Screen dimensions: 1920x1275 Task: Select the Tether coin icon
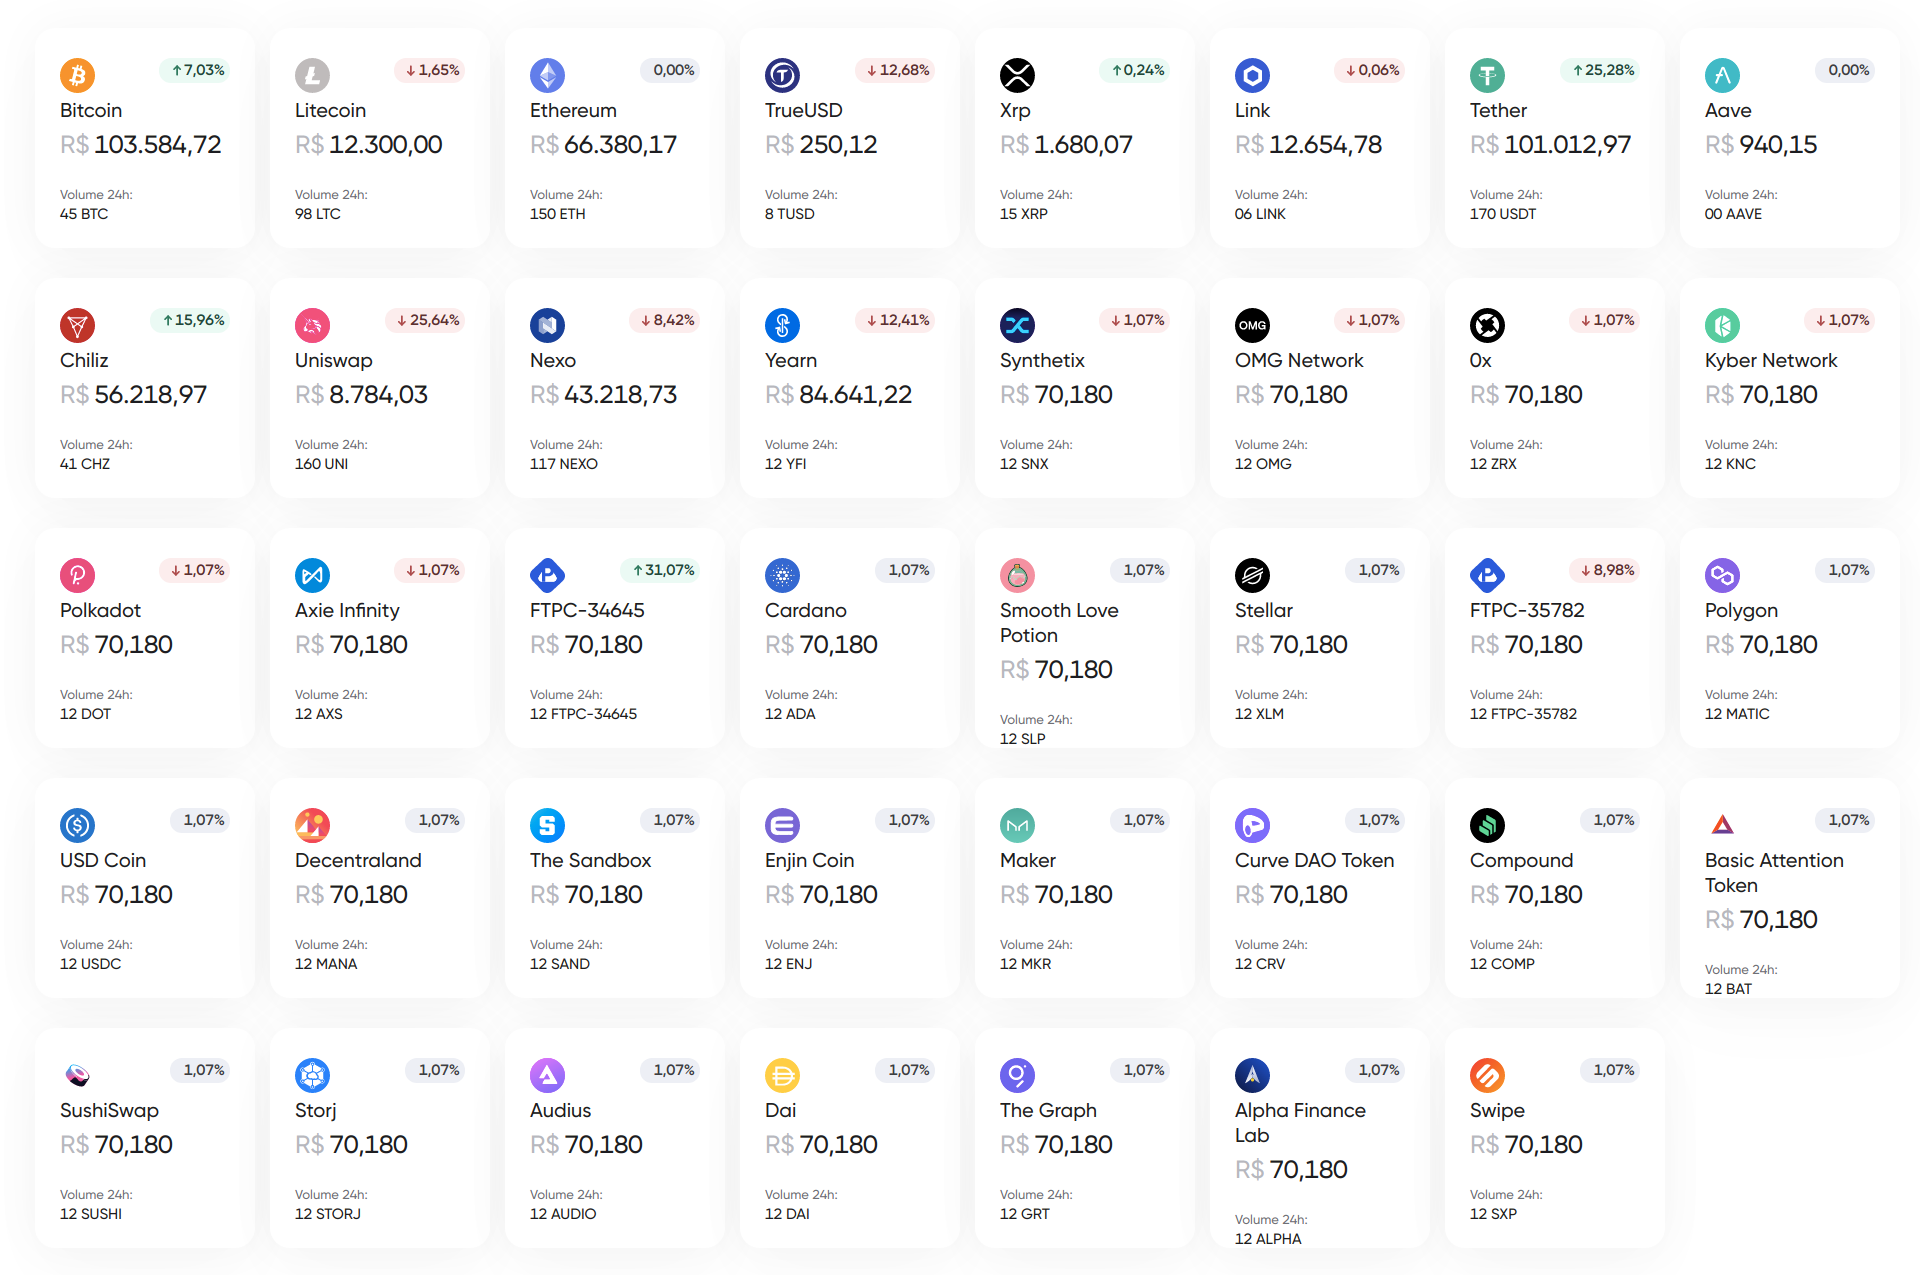[x=1487, y=74]
